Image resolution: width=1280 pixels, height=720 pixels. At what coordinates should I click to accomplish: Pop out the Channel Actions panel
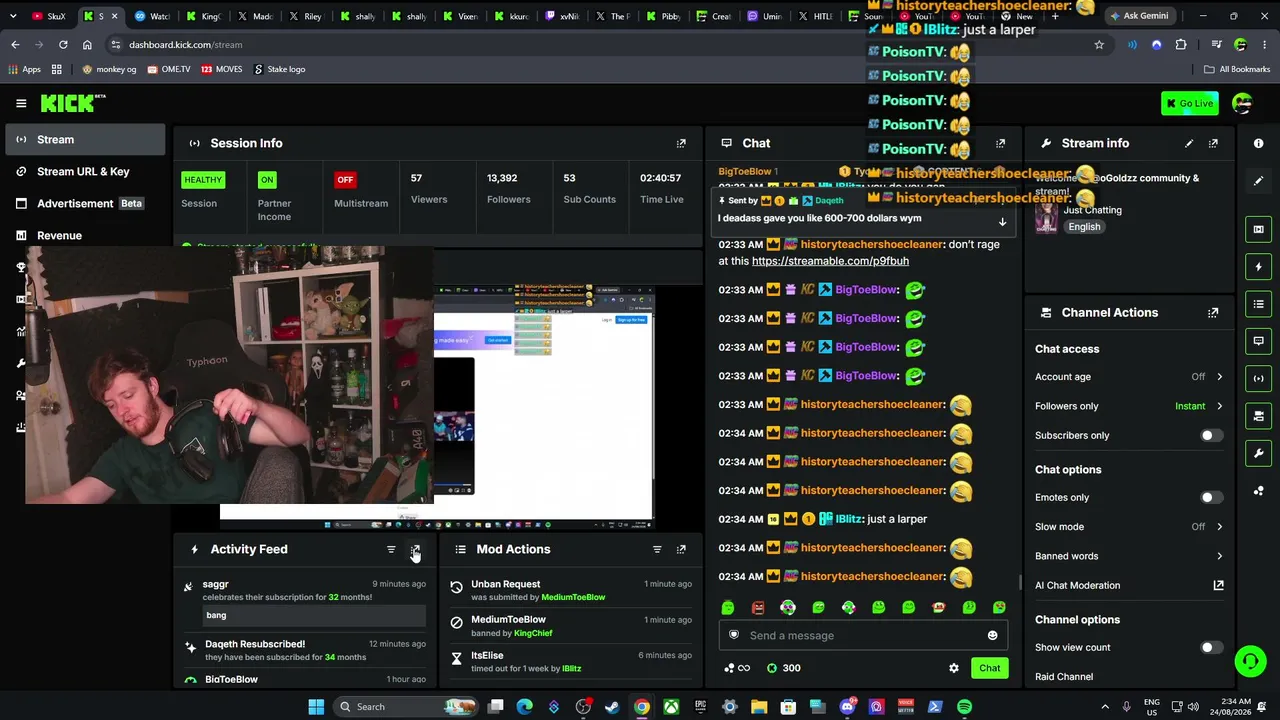point(1213,312)
